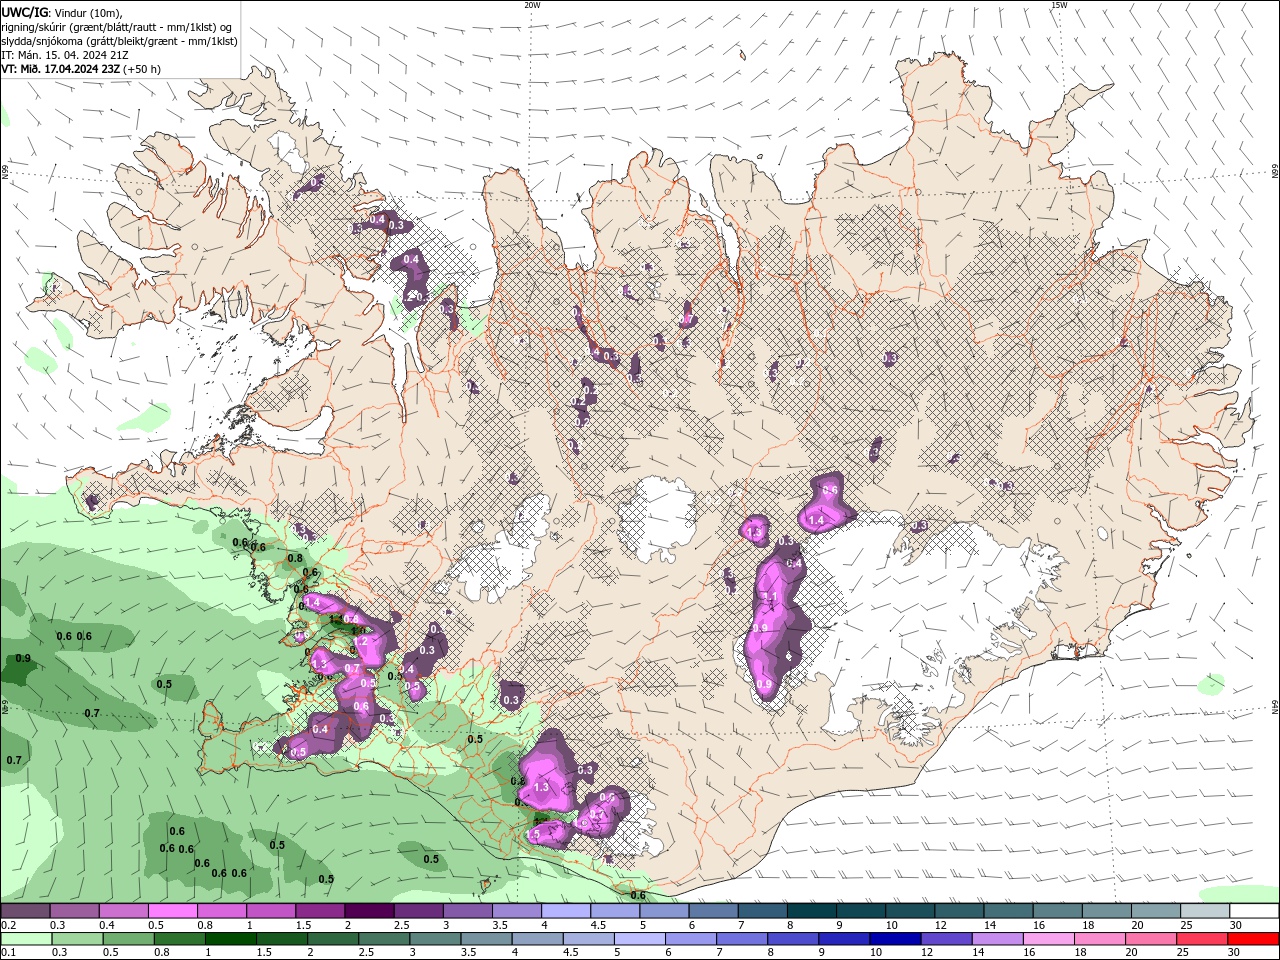Viewport: 1280px width, 960px height.
Task: Select the dark teal upper legend swatch at 8
Action: 811,911
